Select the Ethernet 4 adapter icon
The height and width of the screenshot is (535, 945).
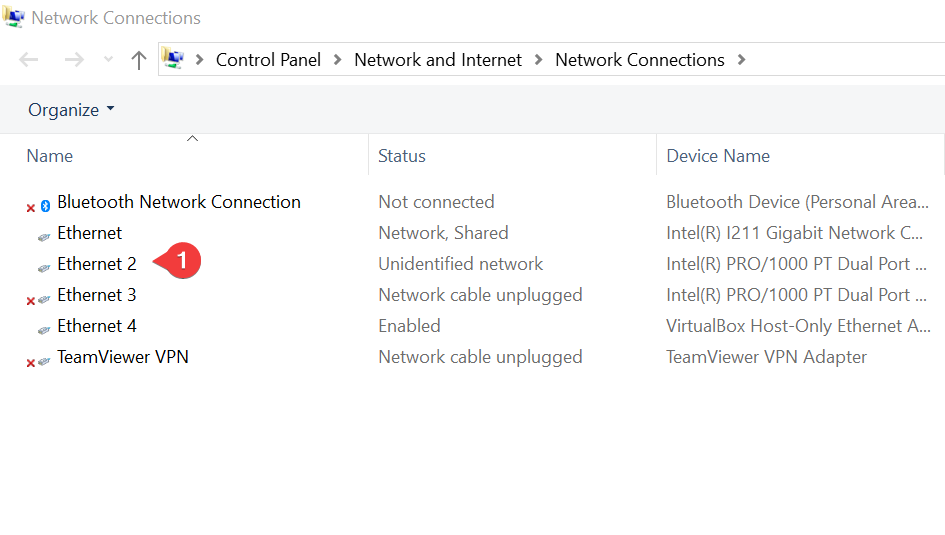pos(44,330)
